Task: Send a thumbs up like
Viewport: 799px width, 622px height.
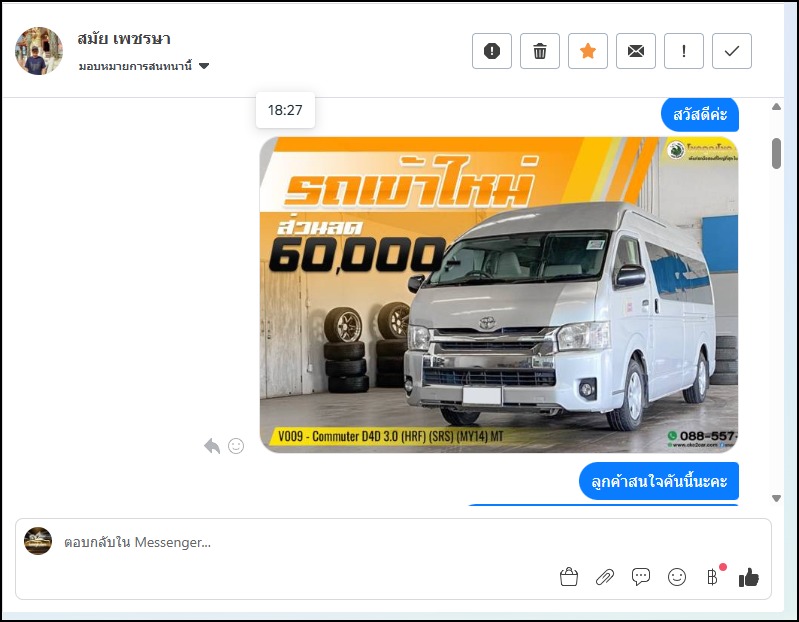Action: [748, 577]
